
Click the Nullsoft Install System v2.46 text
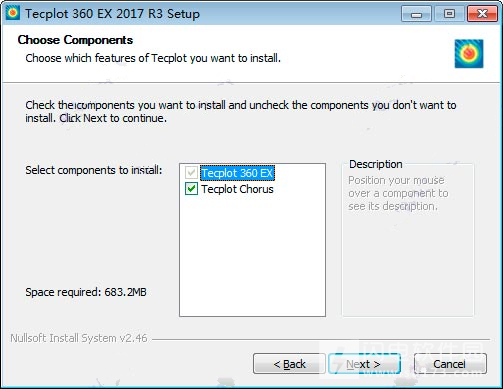[x=79, y=338]
